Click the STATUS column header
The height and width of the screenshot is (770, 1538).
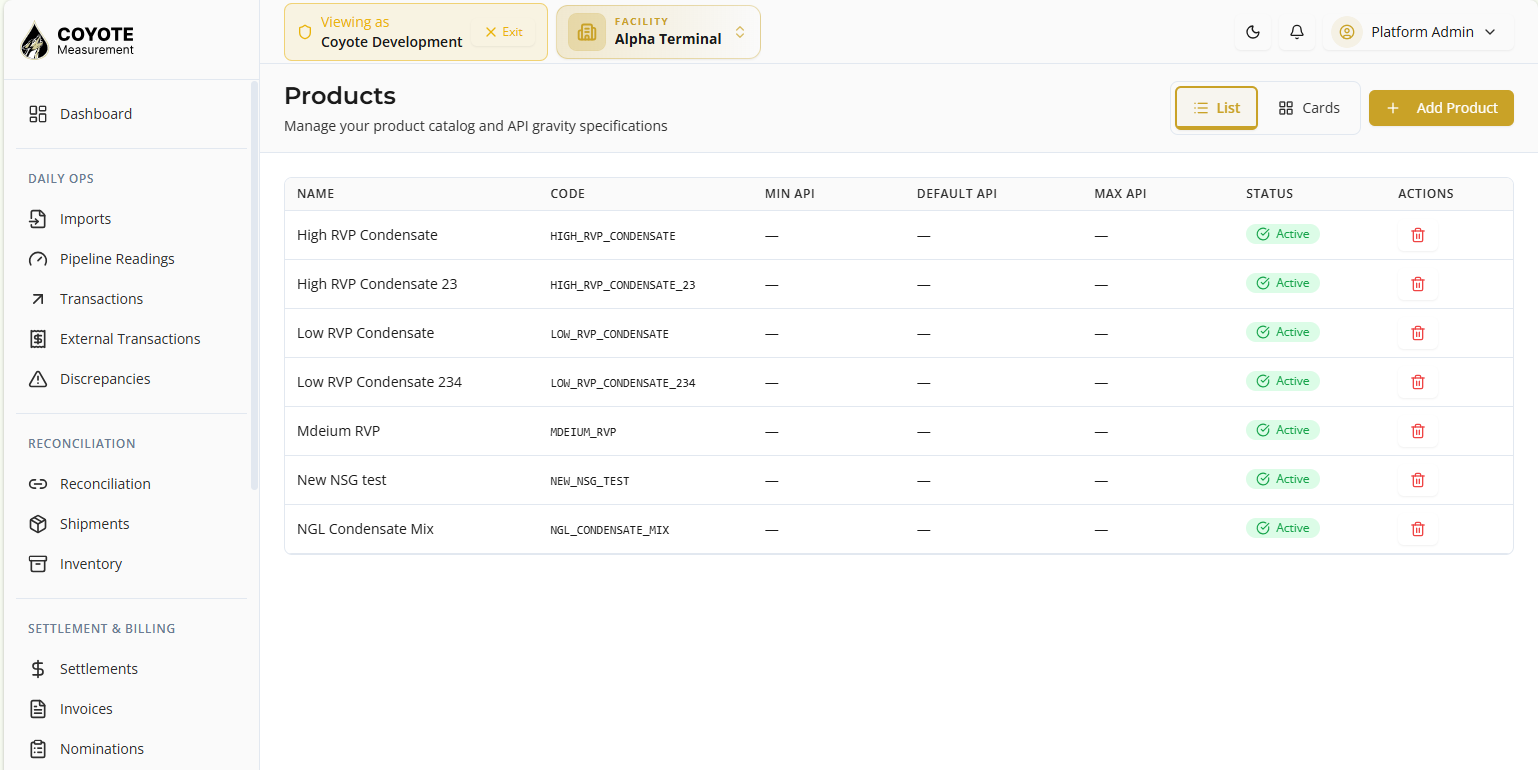click(1270, 194)
